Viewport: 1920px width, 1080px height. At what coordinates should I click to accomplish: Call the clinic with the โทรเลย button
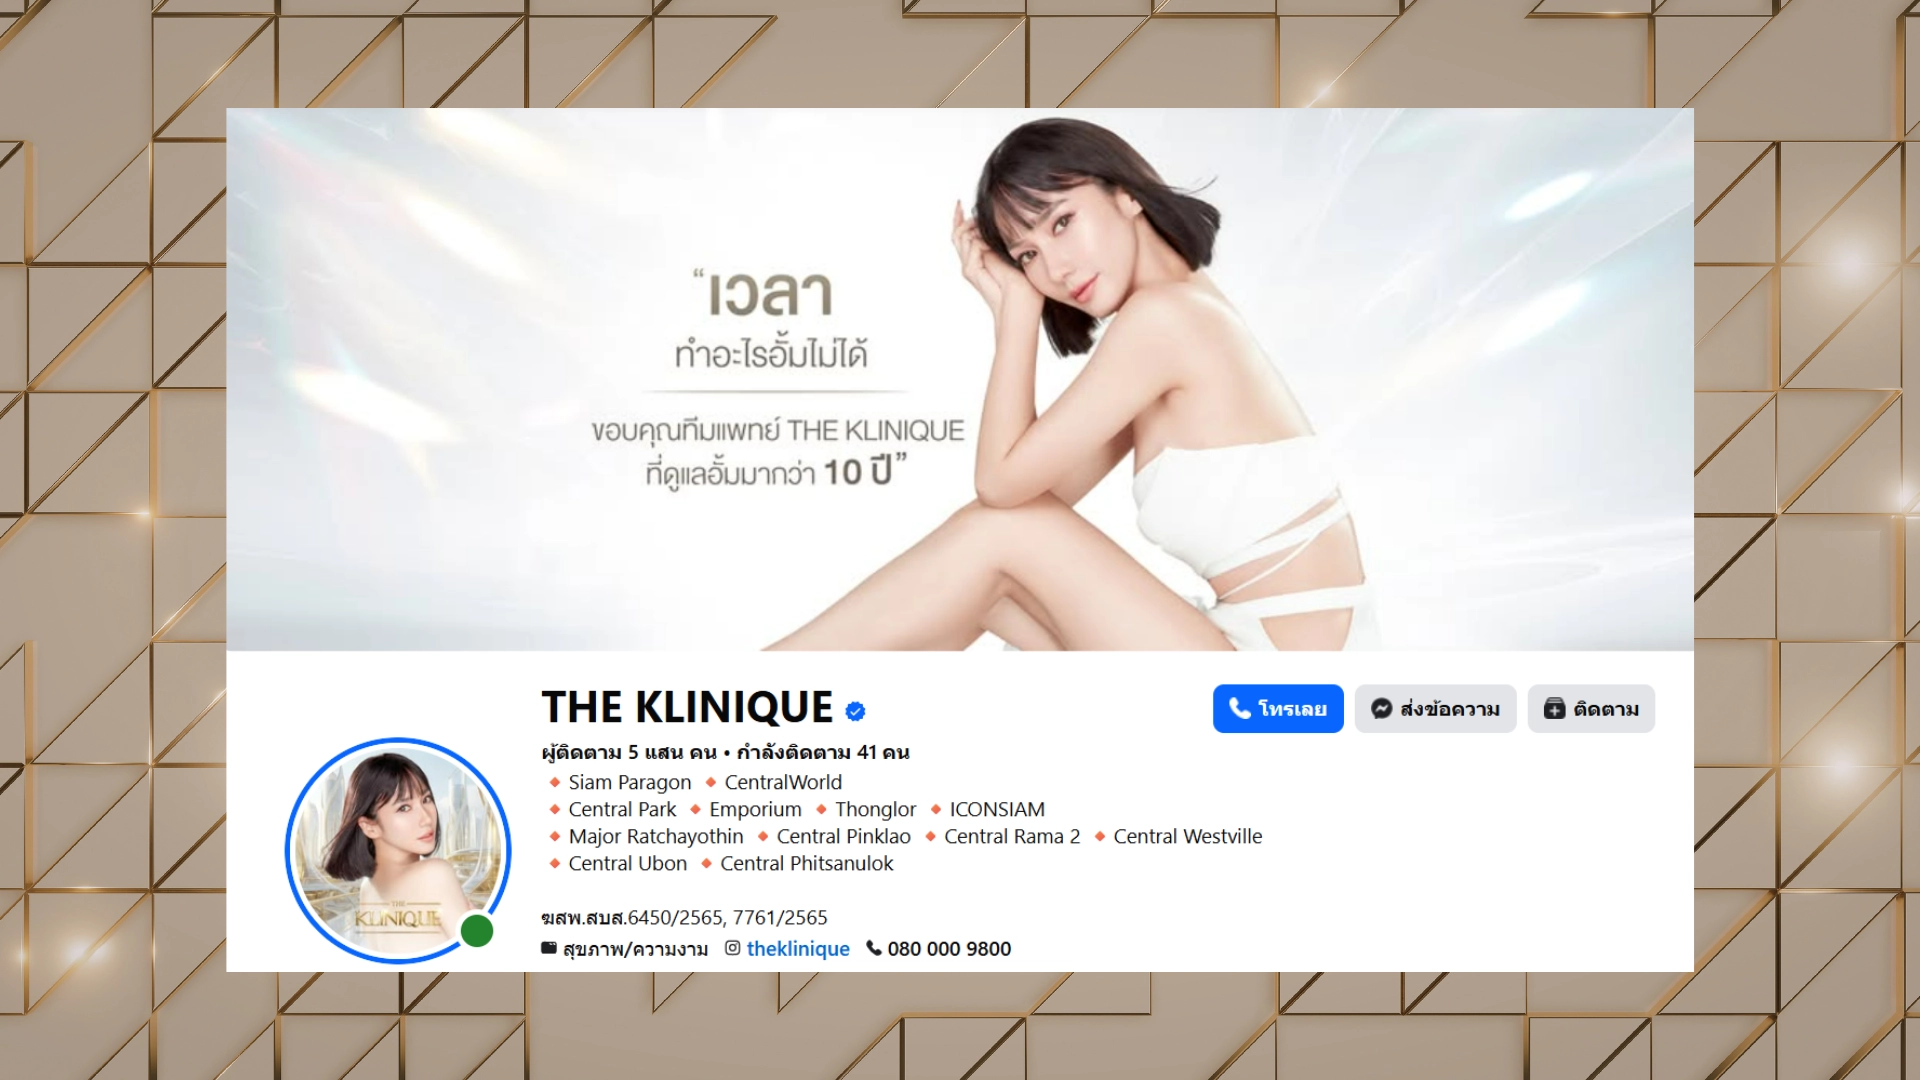point(1278,708)
